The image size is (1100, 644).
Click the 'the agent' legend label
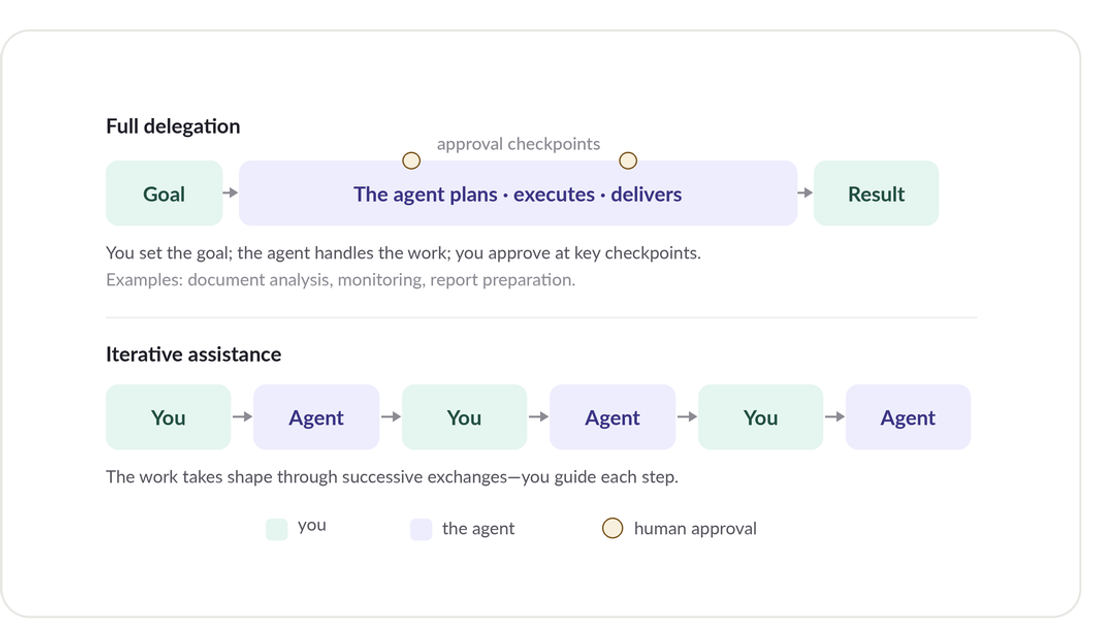click(478, 528)
